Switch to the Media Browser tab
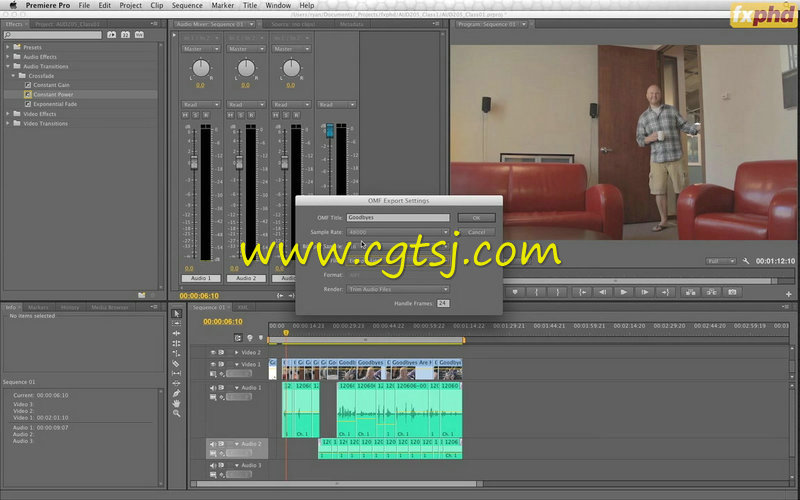Screen dimensions: 800x500 click(x=110, y=308)
